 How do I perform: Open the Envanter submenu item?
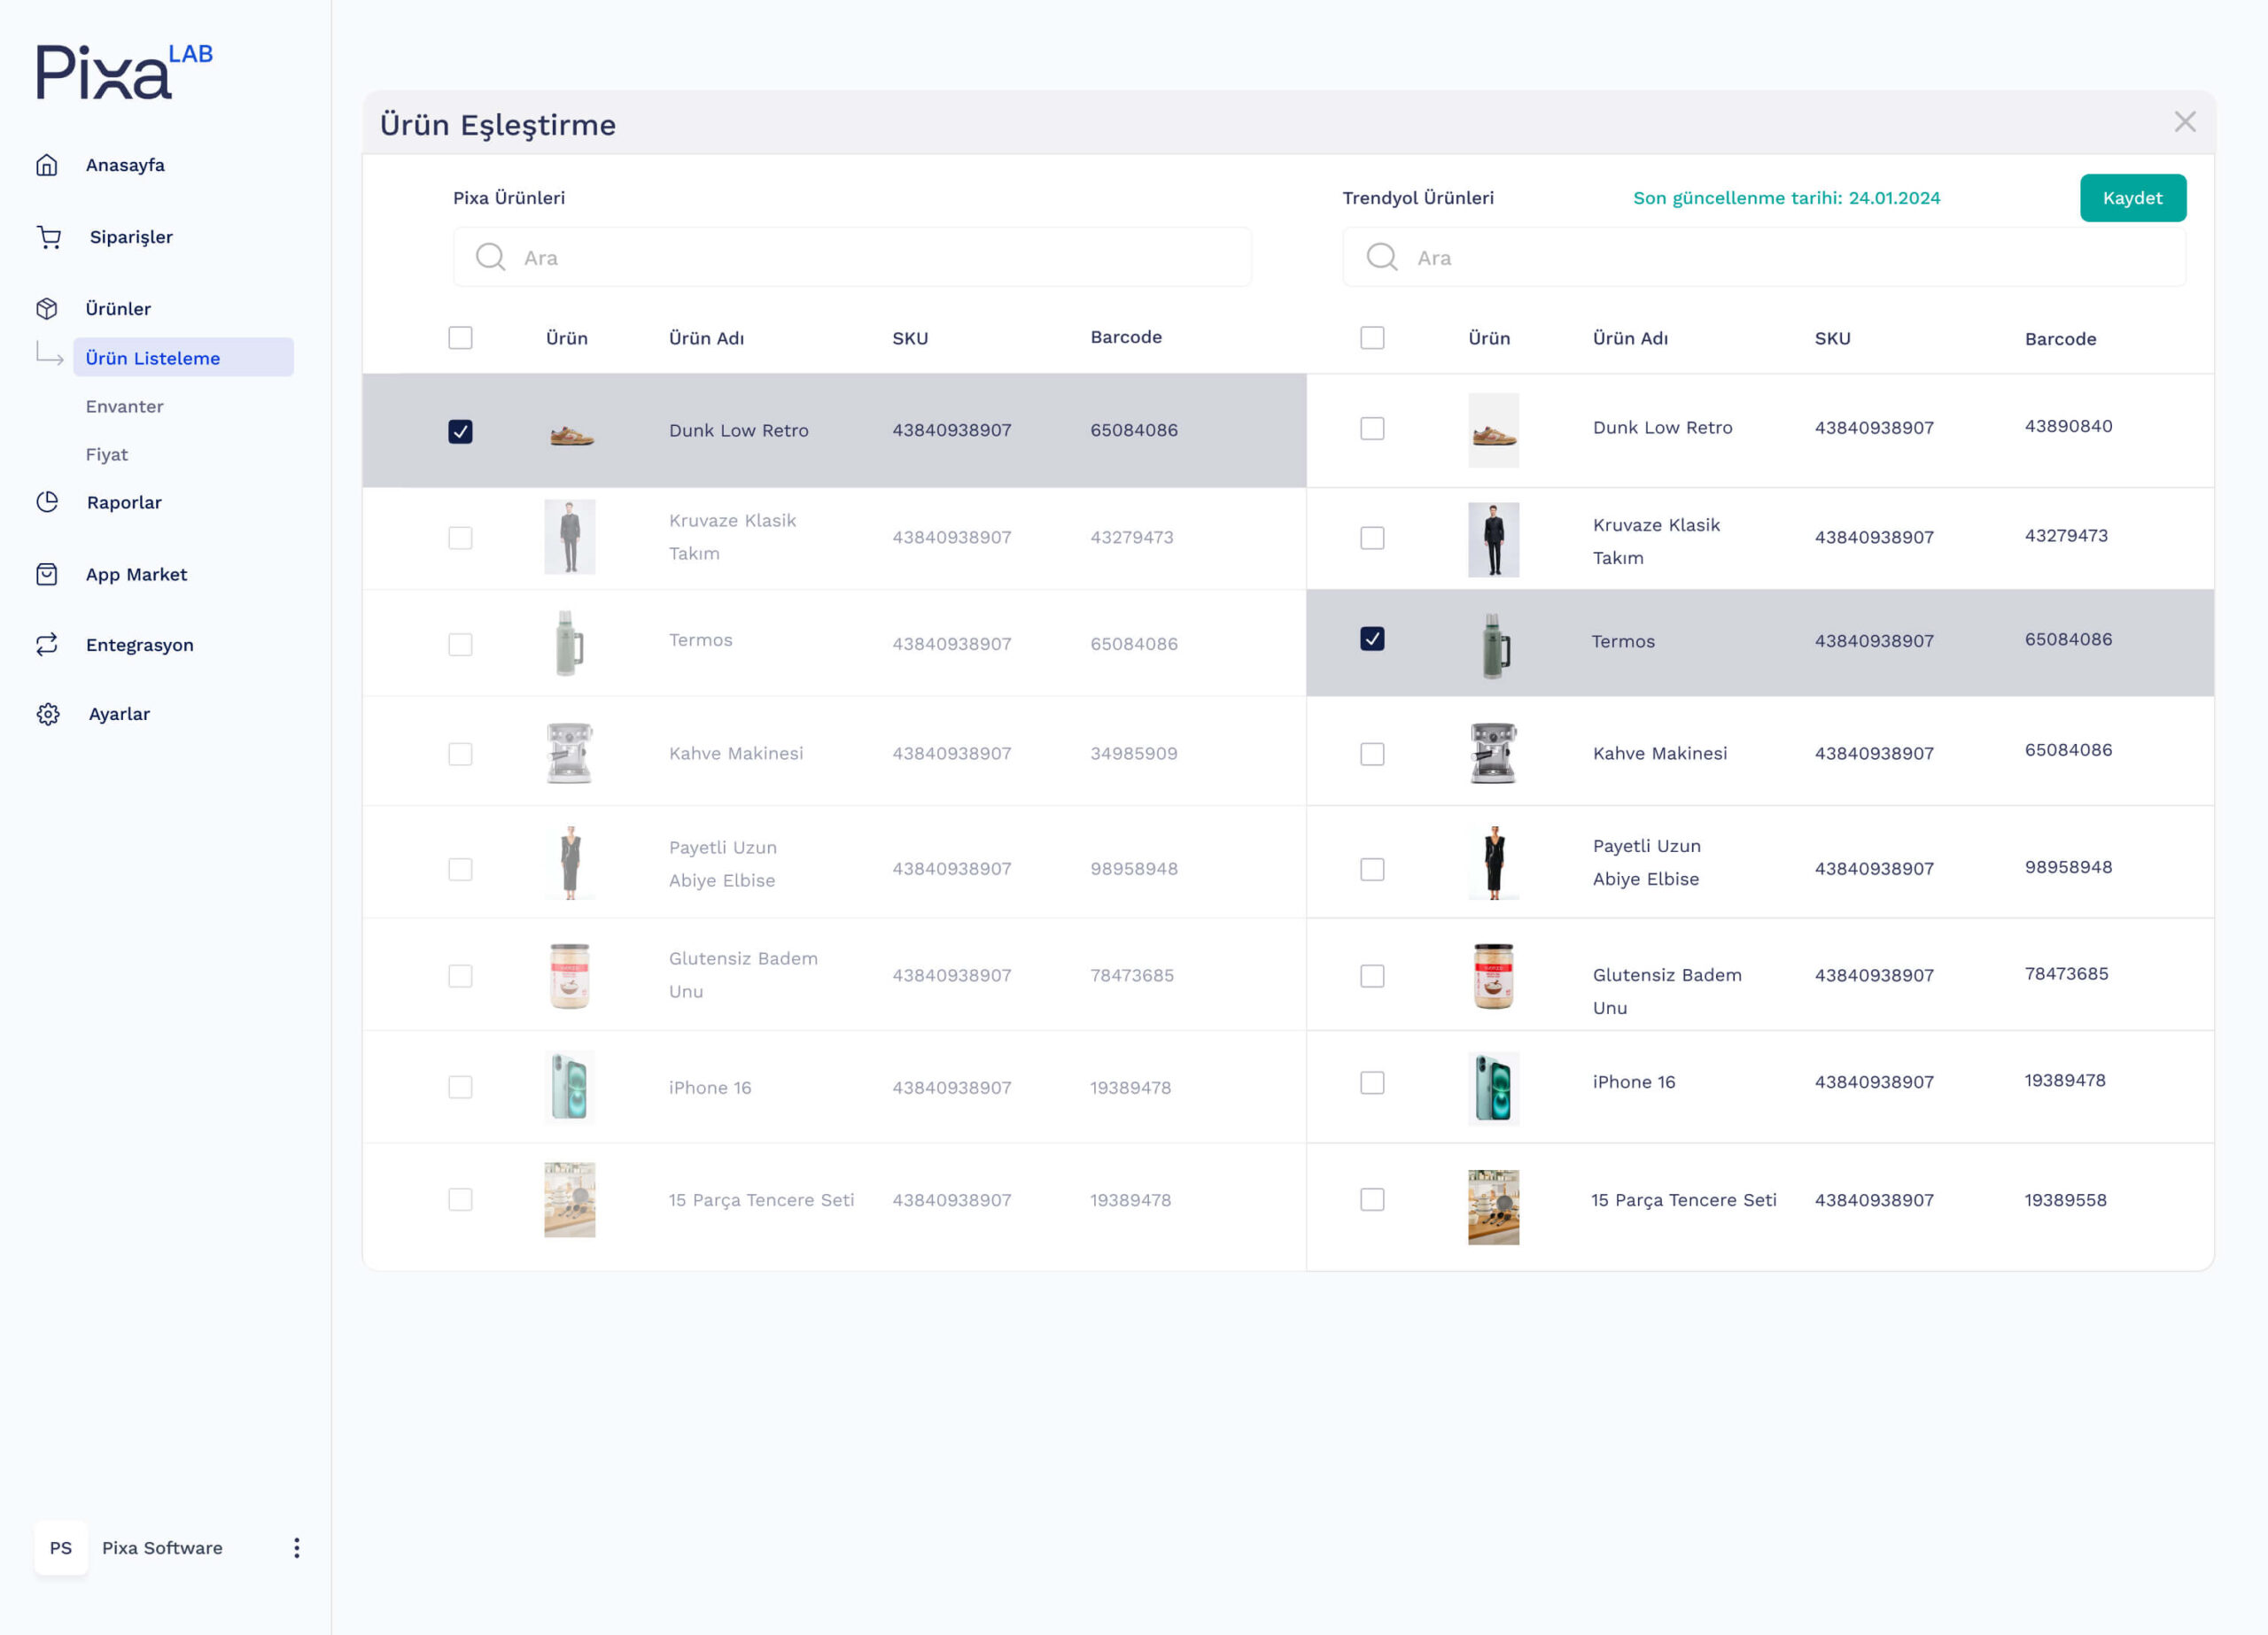click(x=124, y=406)
